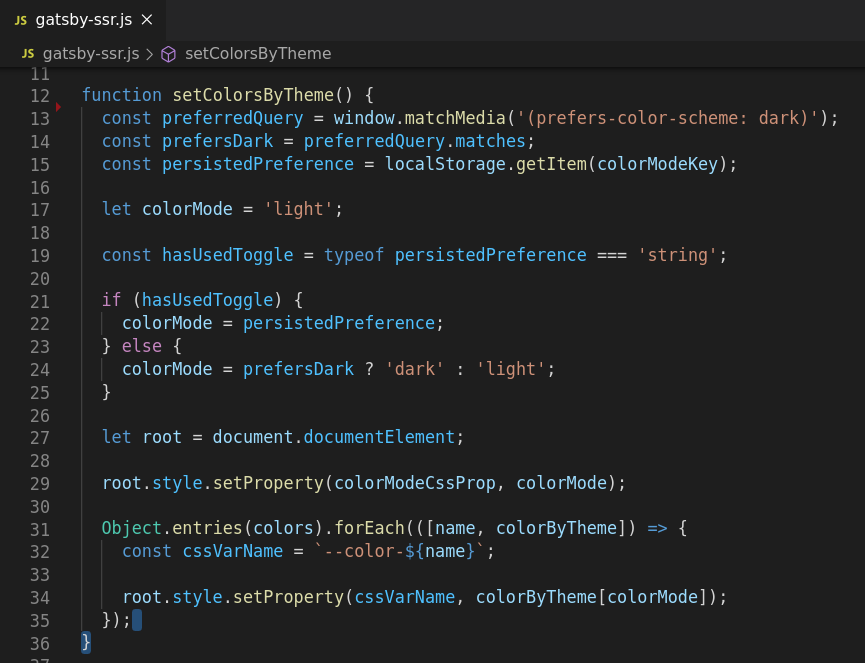Close the gatsby-ssr.js tab
The image size is (865, 663).
pyautogui.click(x=147, y=20)
